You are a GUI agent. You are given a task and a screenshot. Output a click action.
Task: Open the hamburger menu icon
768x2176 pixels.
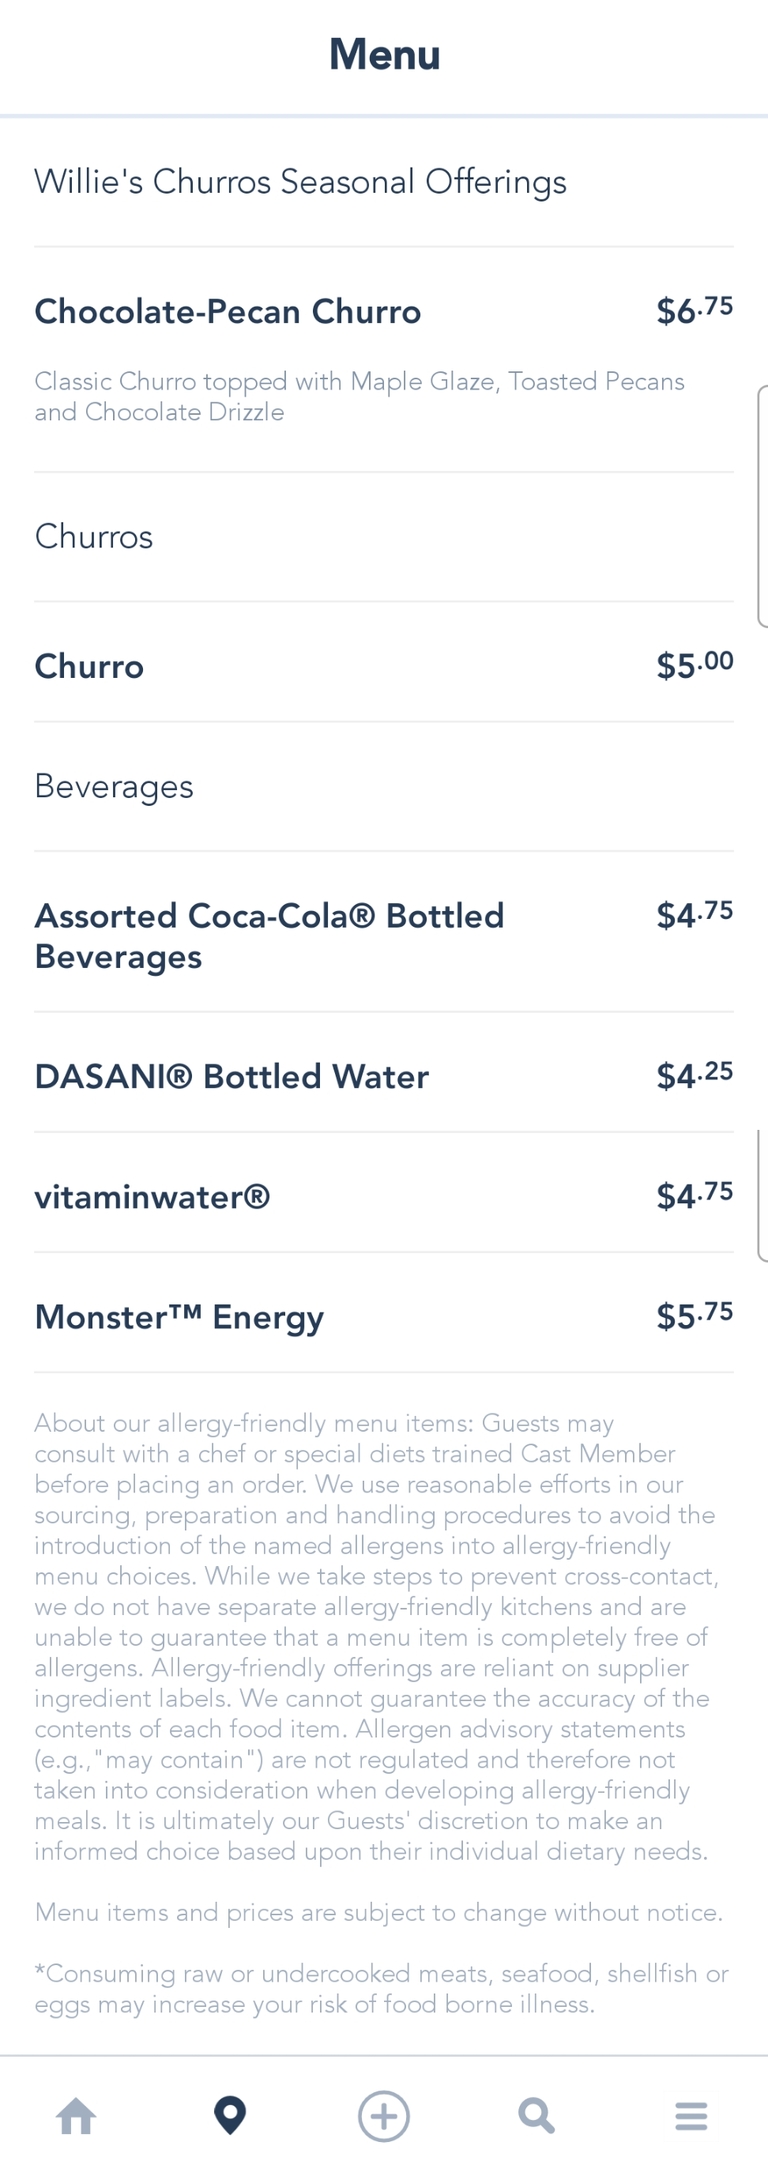(691, 2116)
